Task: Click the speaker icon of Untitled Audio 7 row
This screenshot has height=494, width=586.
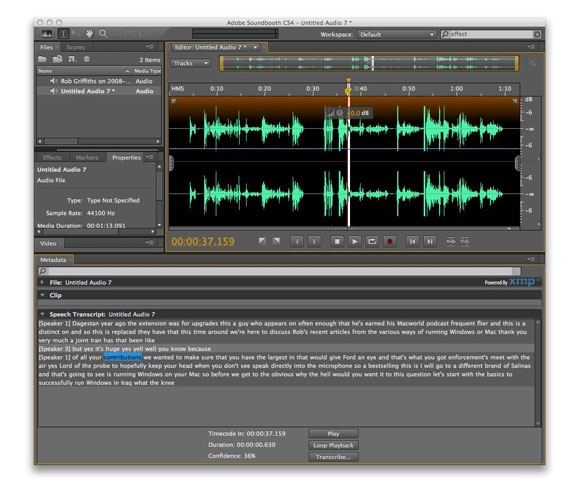Action: point(53,91)
